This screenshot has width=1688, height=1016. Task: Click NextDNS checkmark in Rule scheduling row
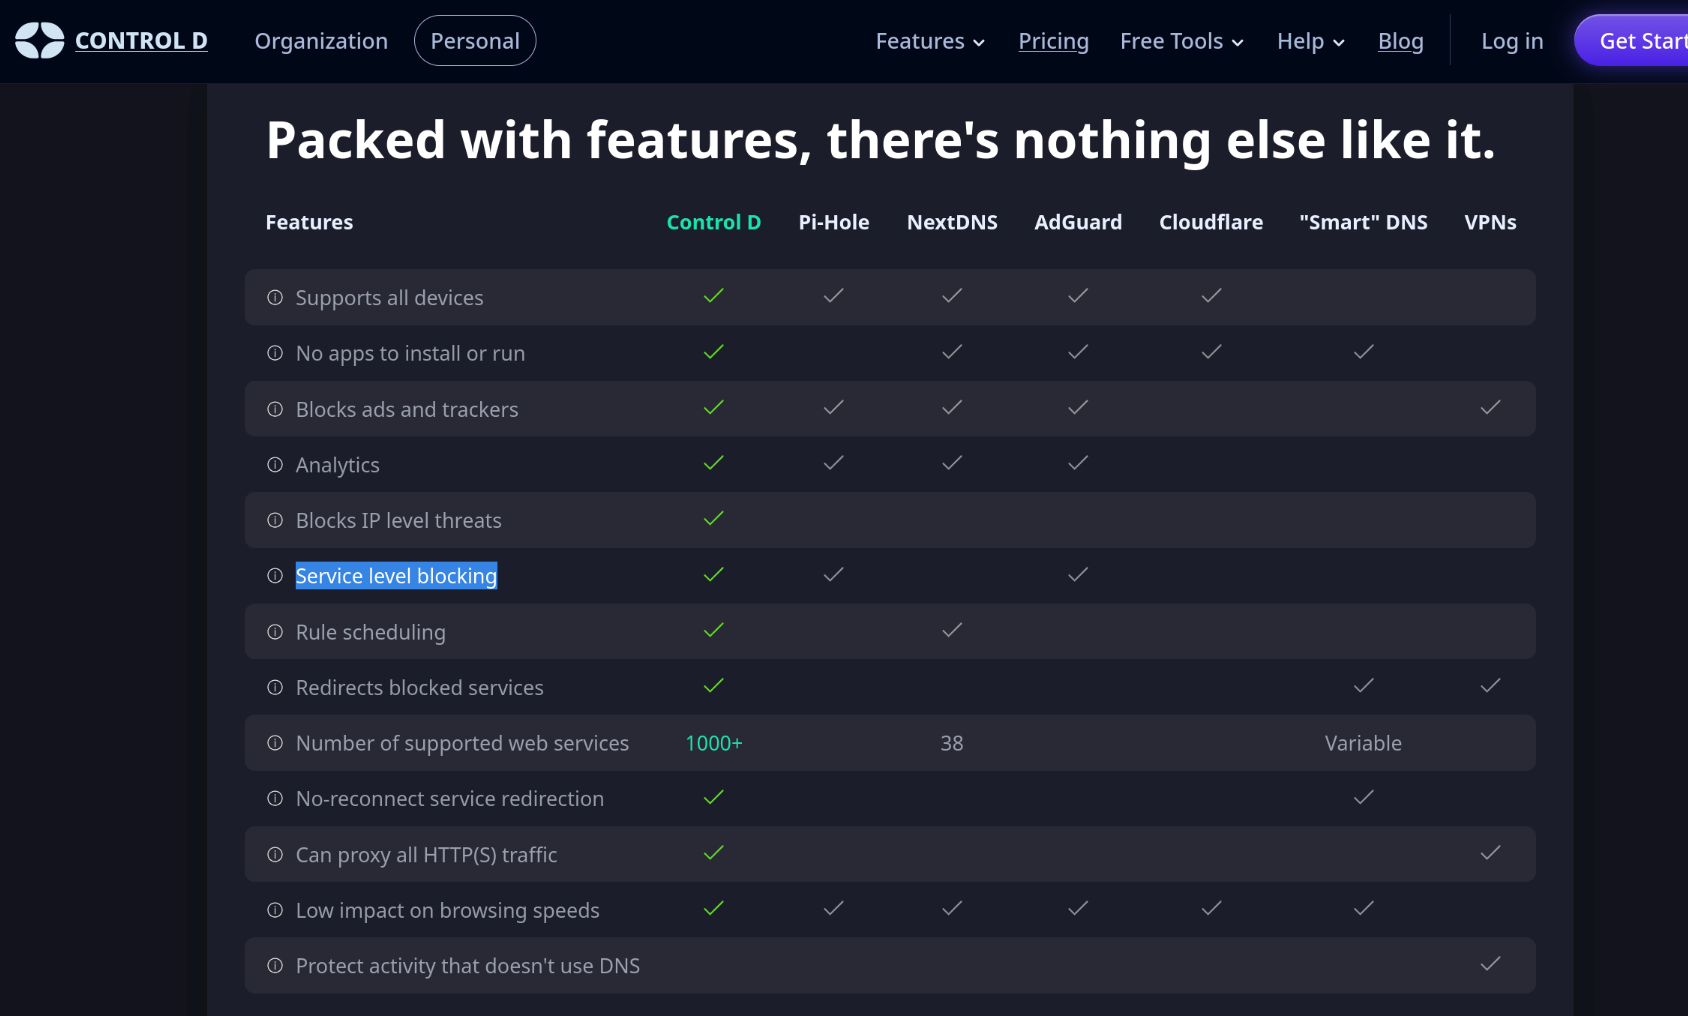[x=952, y=630]
